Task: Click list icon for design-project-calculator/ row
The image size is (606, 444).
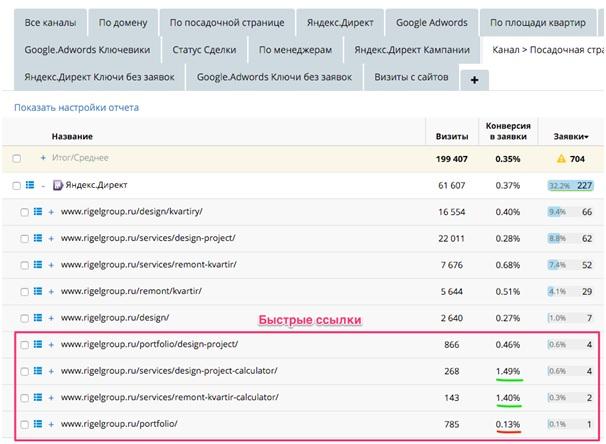Action: click(x=37, y=371)
